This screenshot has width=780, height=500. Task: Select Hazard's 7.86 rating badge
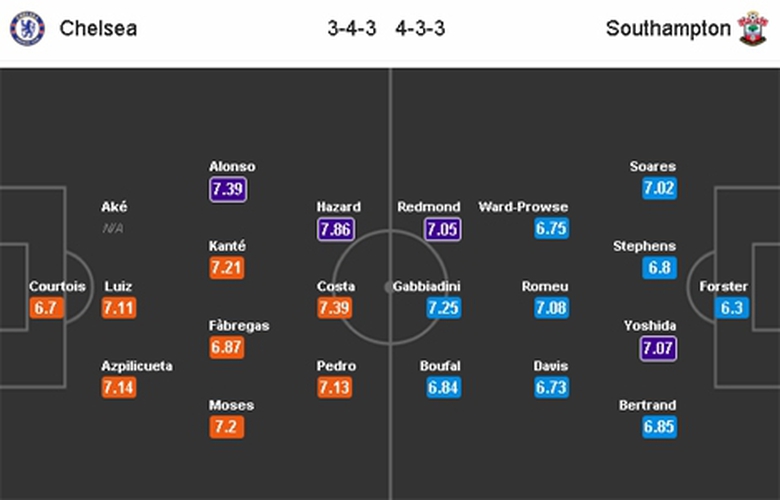click(337, 229)
